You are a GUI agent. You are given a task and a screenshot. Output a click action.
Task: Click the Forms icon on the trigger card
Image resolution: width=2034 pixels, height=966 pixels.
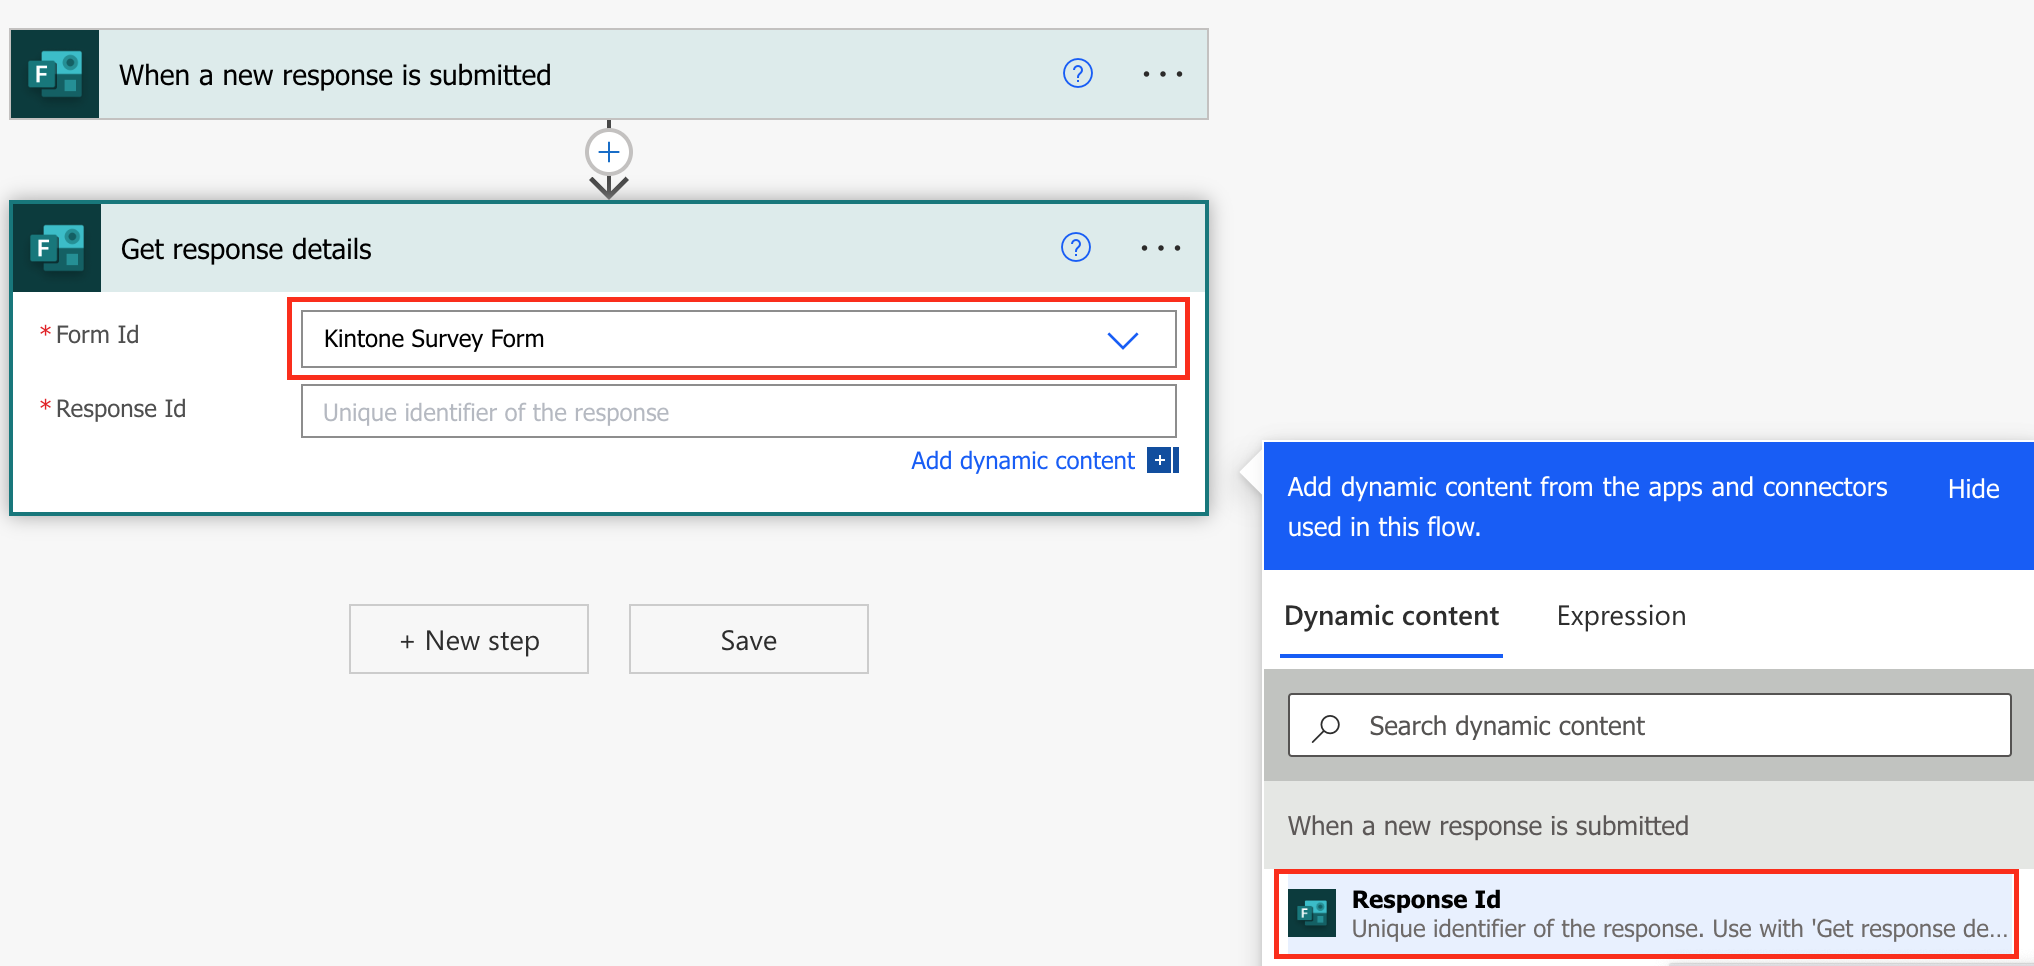point(55,74)
